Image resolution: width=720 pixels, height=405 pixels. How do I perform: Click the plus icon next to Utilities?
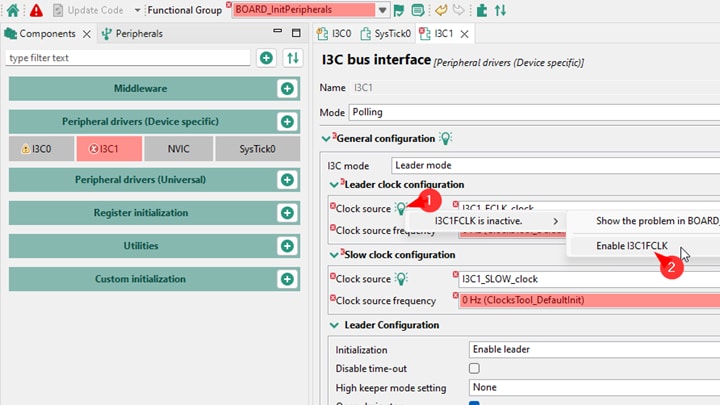tap(287, 245)
